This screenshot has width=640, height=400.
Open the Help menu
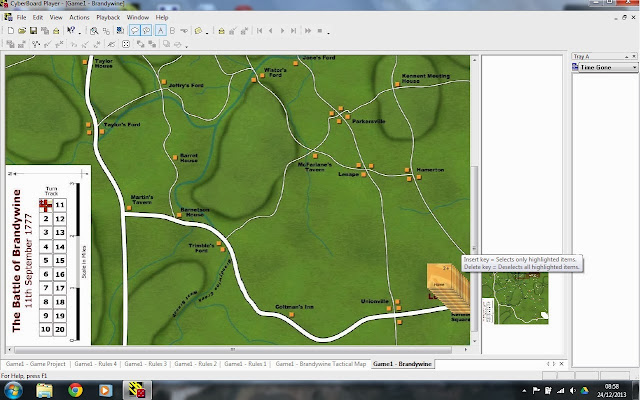pyautogui.click(x=162, y=18)
